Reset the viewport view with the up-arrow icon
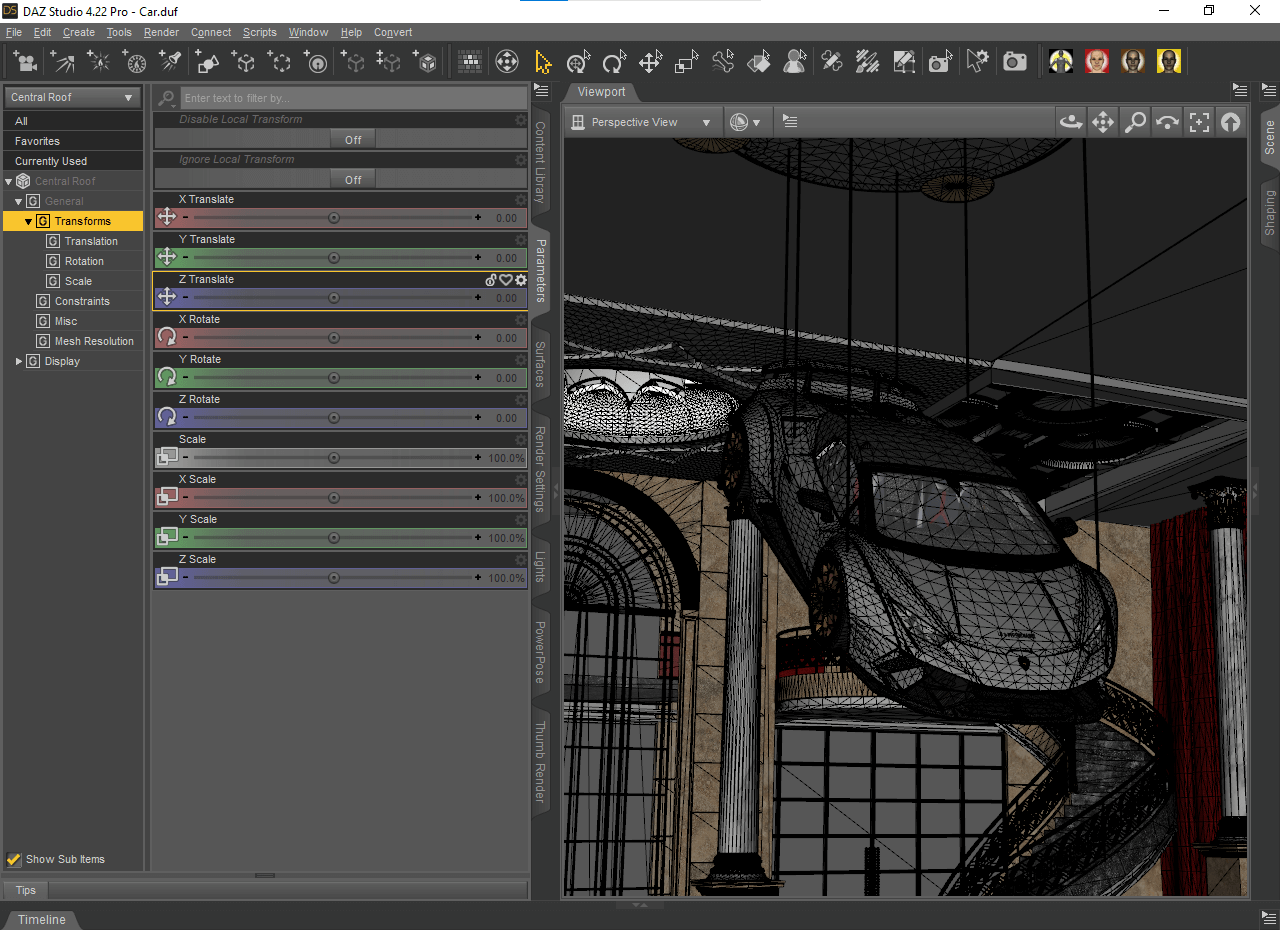Screen dimensions: 1280x930 (x=1231, y=122)
